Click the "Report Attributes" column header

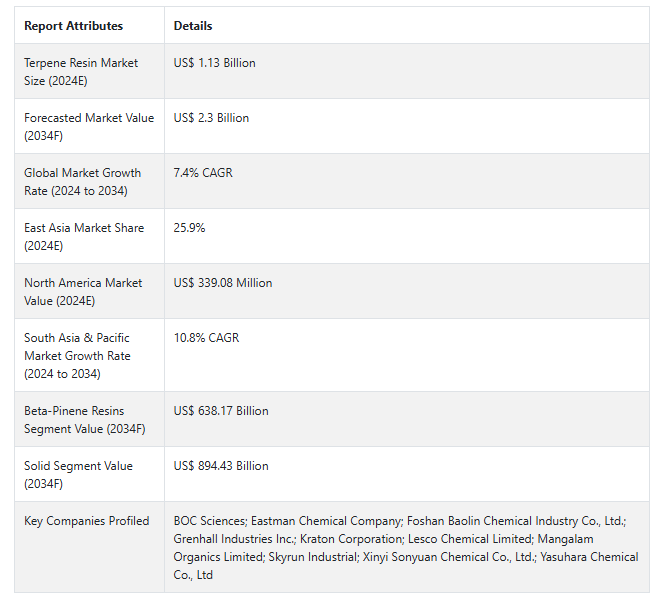click(x=74, y=26)
